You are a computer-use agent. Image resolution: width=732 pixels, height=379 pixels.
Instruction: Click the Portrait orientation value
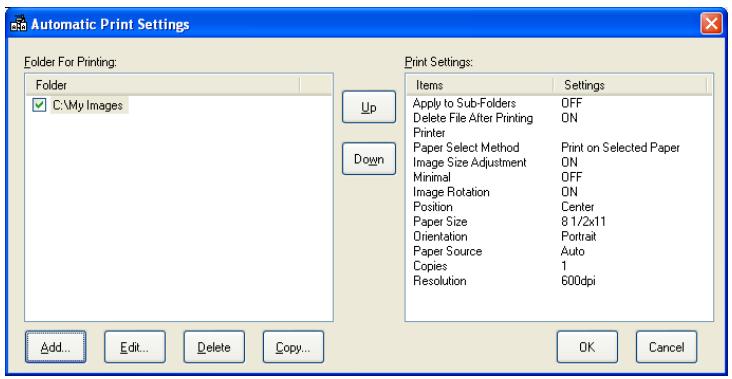(578, 237)
